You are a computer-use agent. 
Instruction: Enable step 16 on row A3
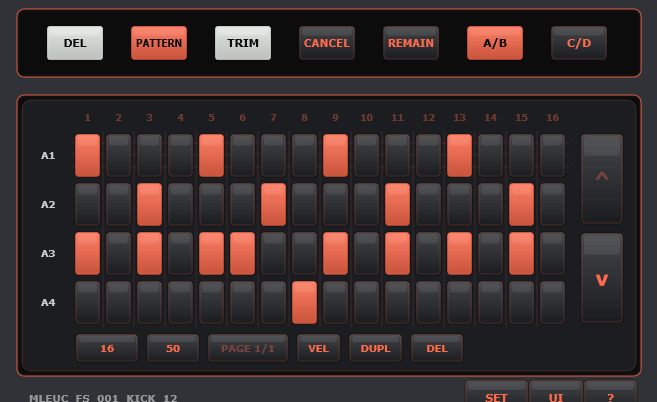(x=553, y=253)
